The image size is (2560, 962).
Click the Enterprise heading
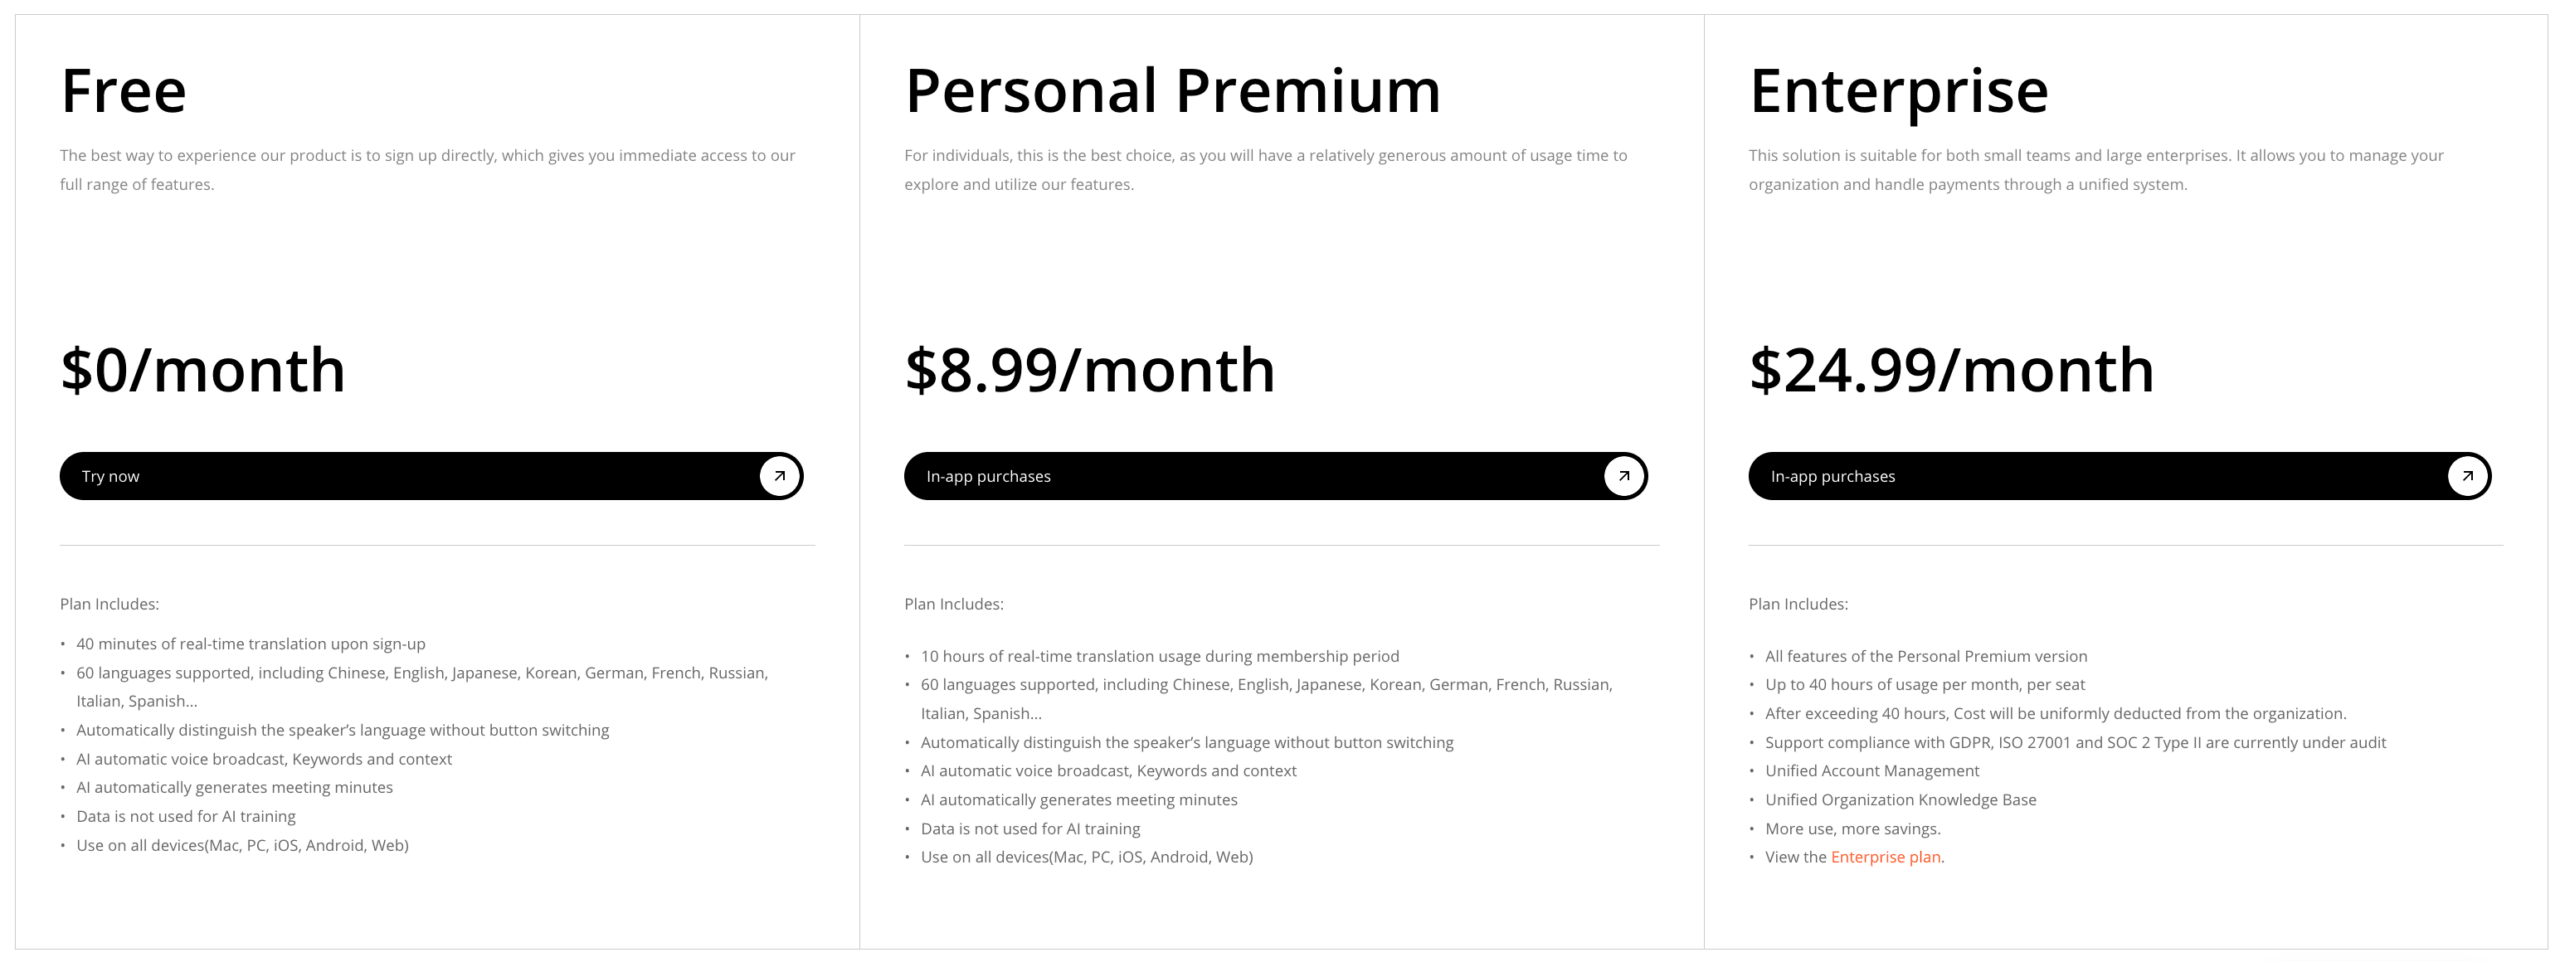(1898, 91)
